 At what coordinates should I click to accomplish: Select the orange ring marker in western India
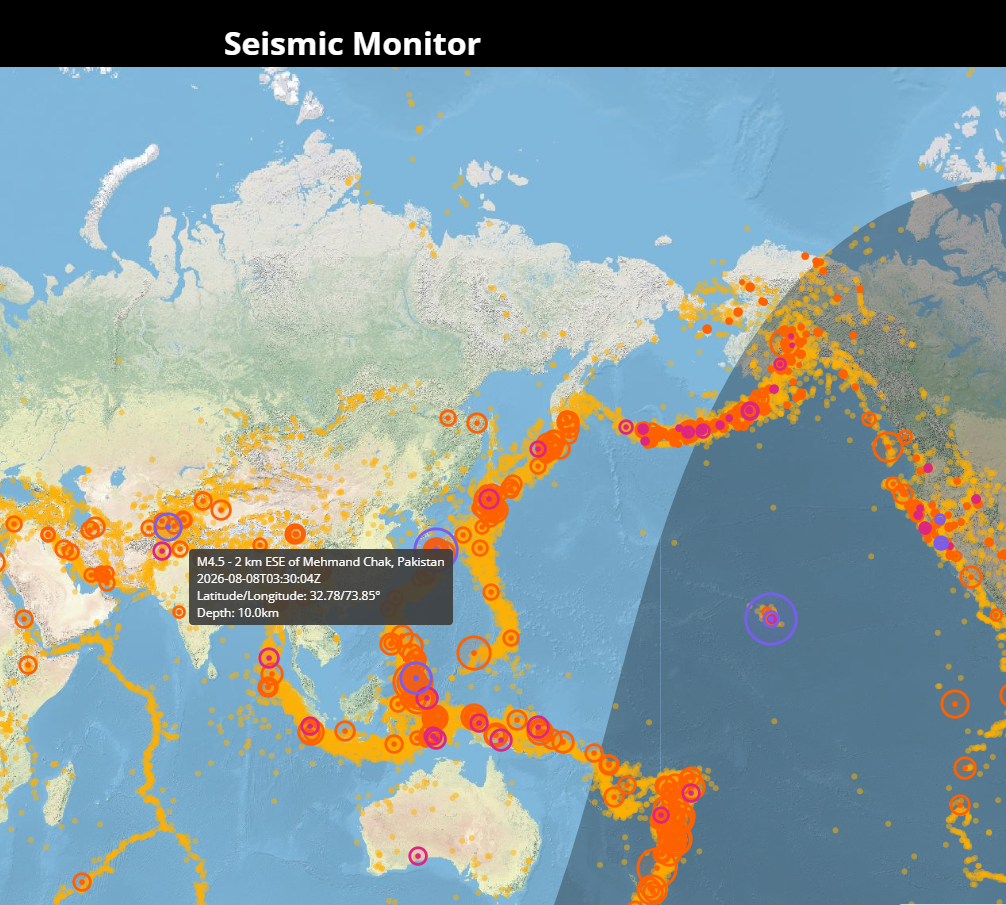pyautogui.click(x=179, y=612)
